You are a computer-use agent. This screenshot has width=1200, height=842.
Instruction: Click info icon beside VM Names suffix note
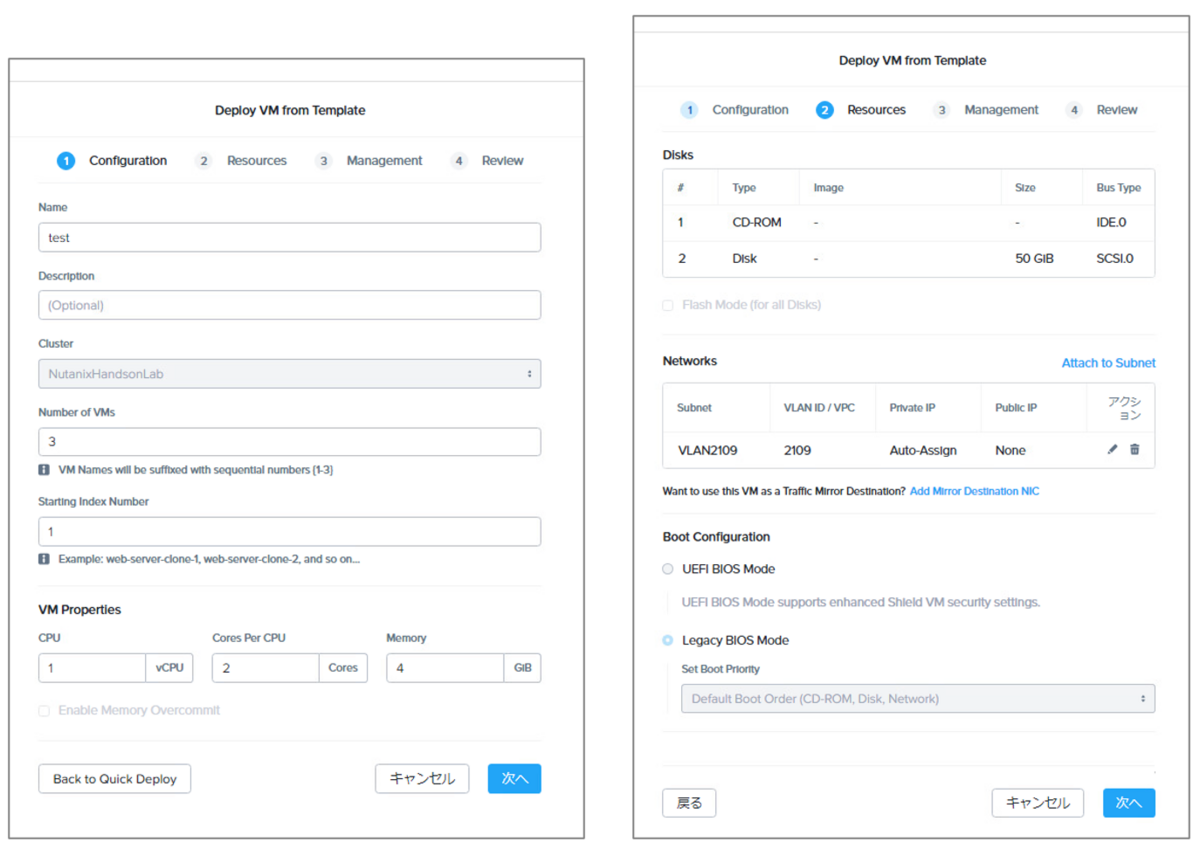(44, 470)
